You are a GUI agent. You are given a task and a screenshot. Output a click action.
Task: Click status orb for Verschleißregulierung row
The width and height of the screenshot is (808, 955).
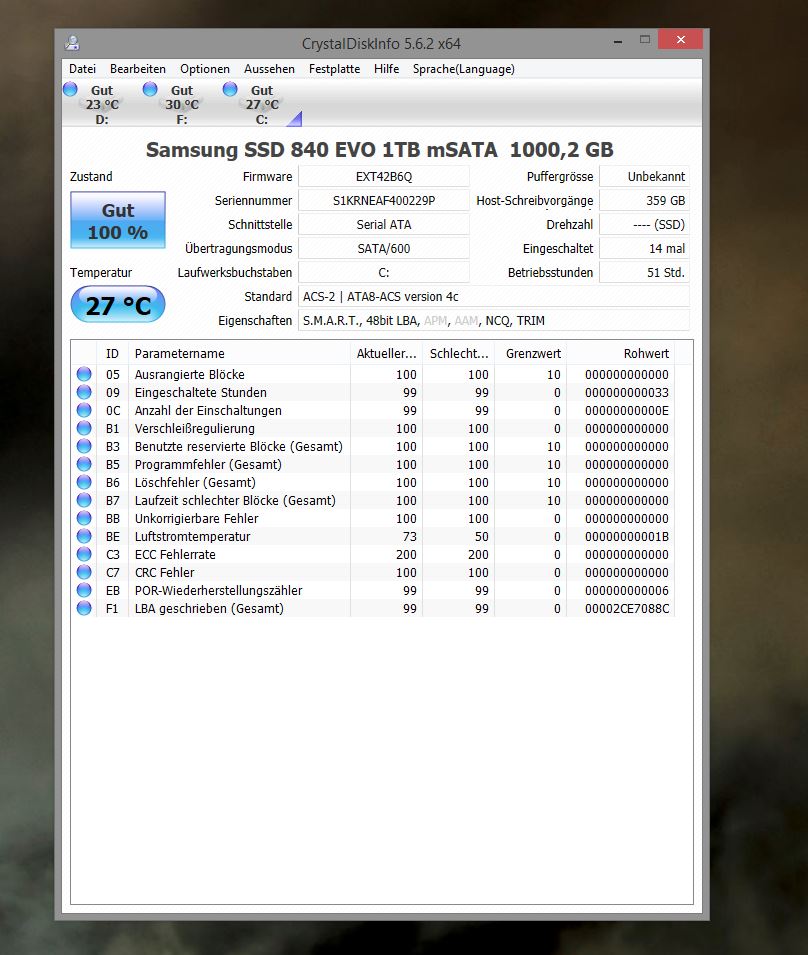(84, 428)
